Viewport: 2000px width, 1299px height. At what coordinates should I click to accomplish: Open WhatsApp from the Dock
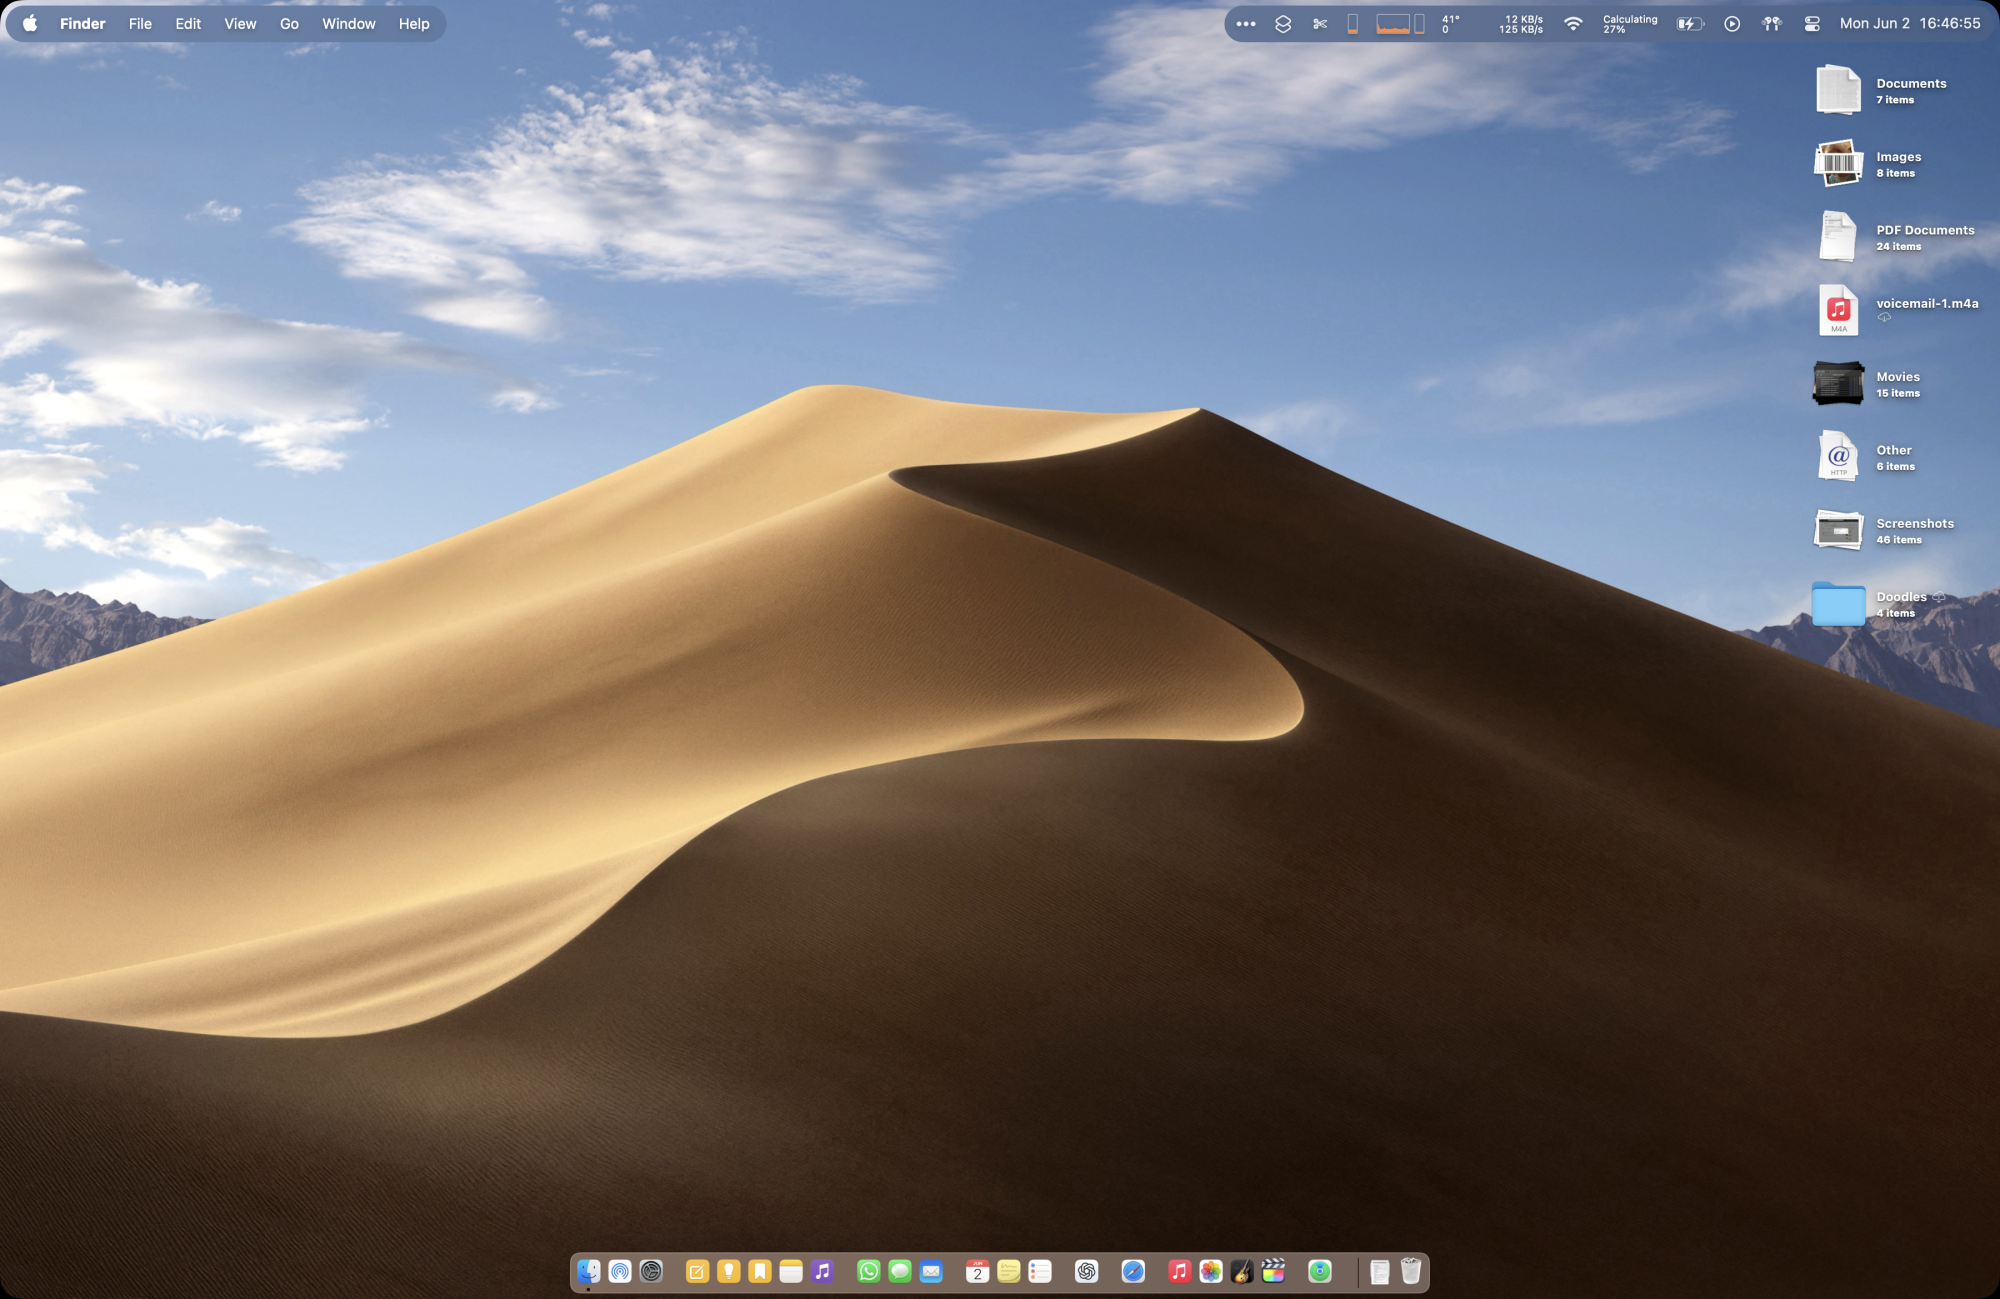coord(868,1271)
